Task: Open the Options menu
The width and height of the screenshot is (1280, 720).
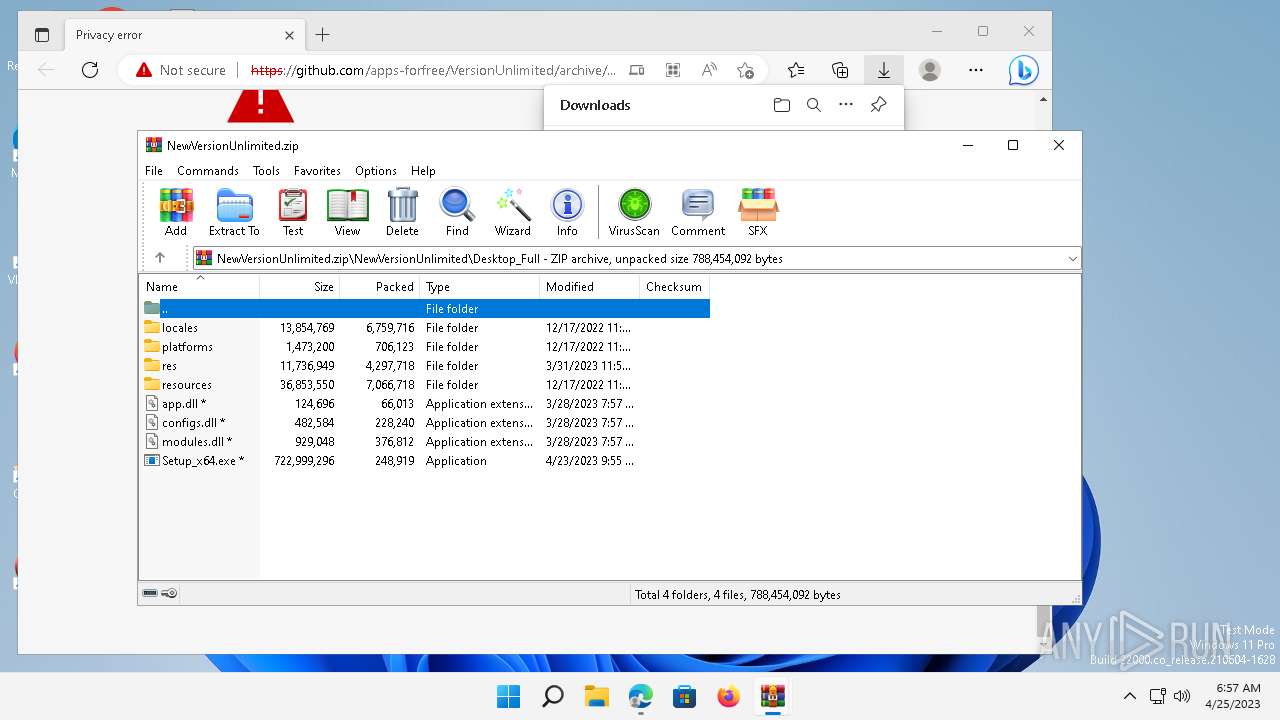Action: [x=376, y=171]
